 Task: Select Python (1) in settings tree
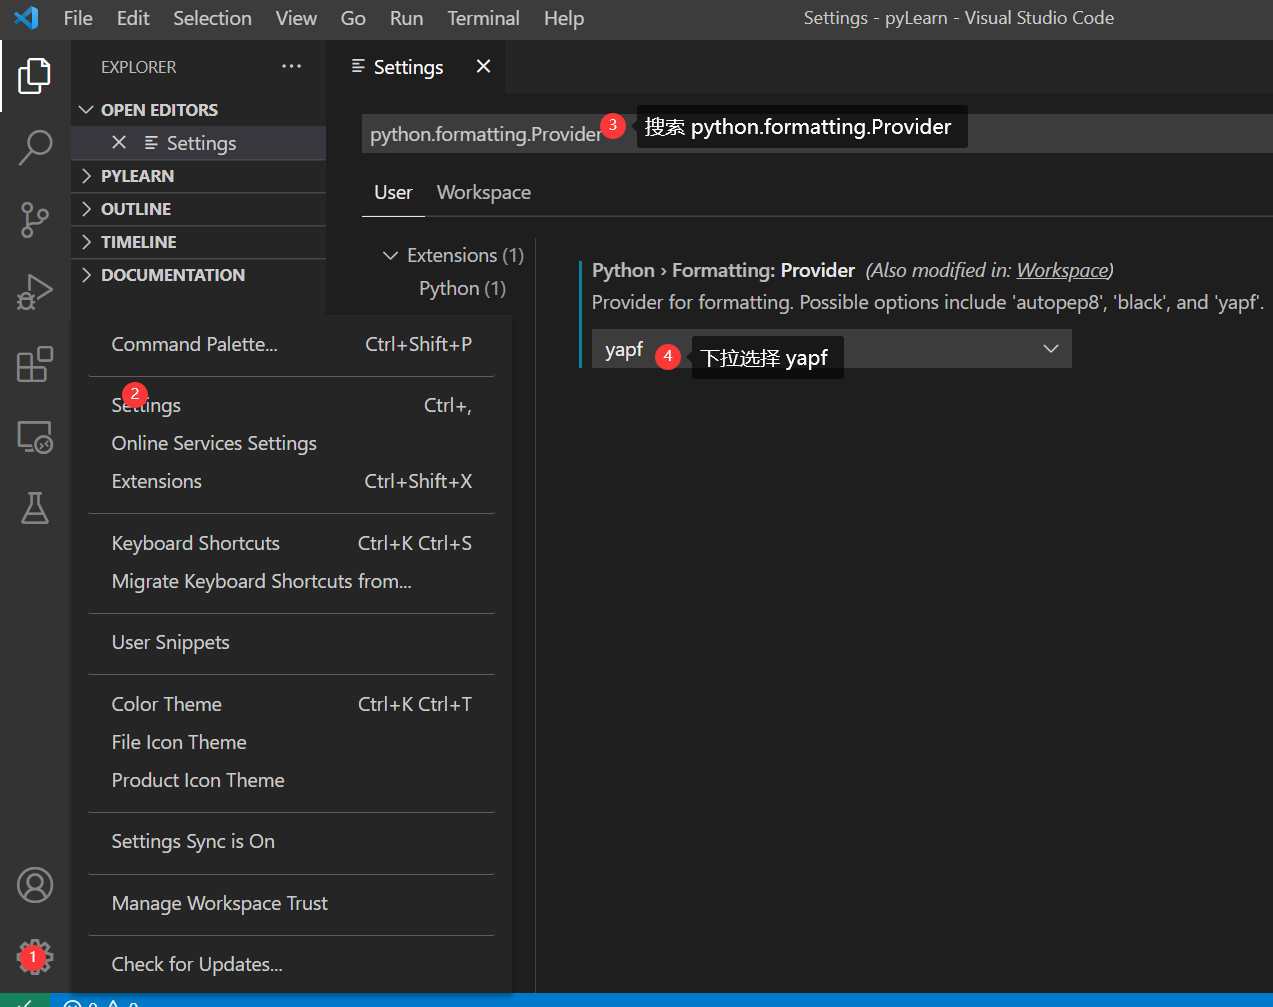462,288
